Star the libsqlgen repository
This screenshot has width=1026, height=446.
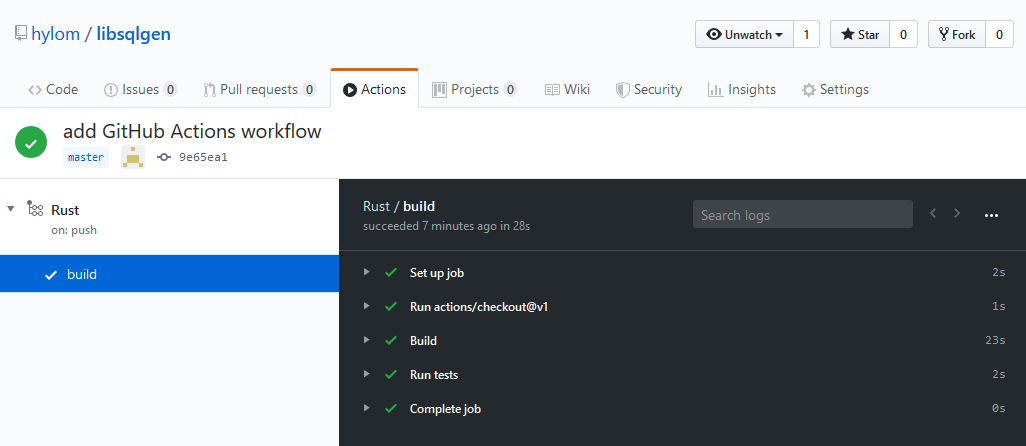pyautogui.click(x=860, y=35)
